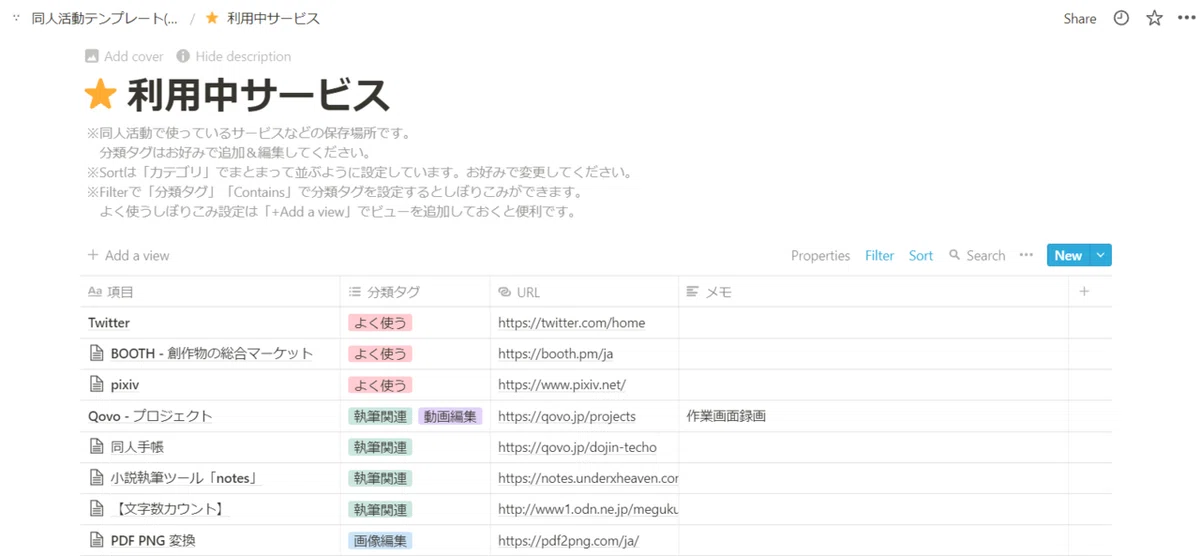
Task: Open the Filter menu
Action: pyautogui.click(x=879, y=255)
